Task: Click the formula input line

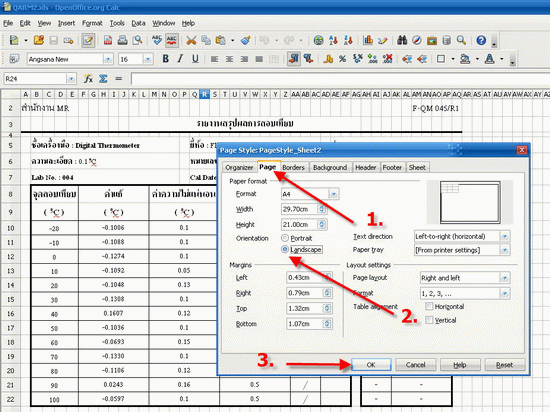Action: tap(340, 79)
